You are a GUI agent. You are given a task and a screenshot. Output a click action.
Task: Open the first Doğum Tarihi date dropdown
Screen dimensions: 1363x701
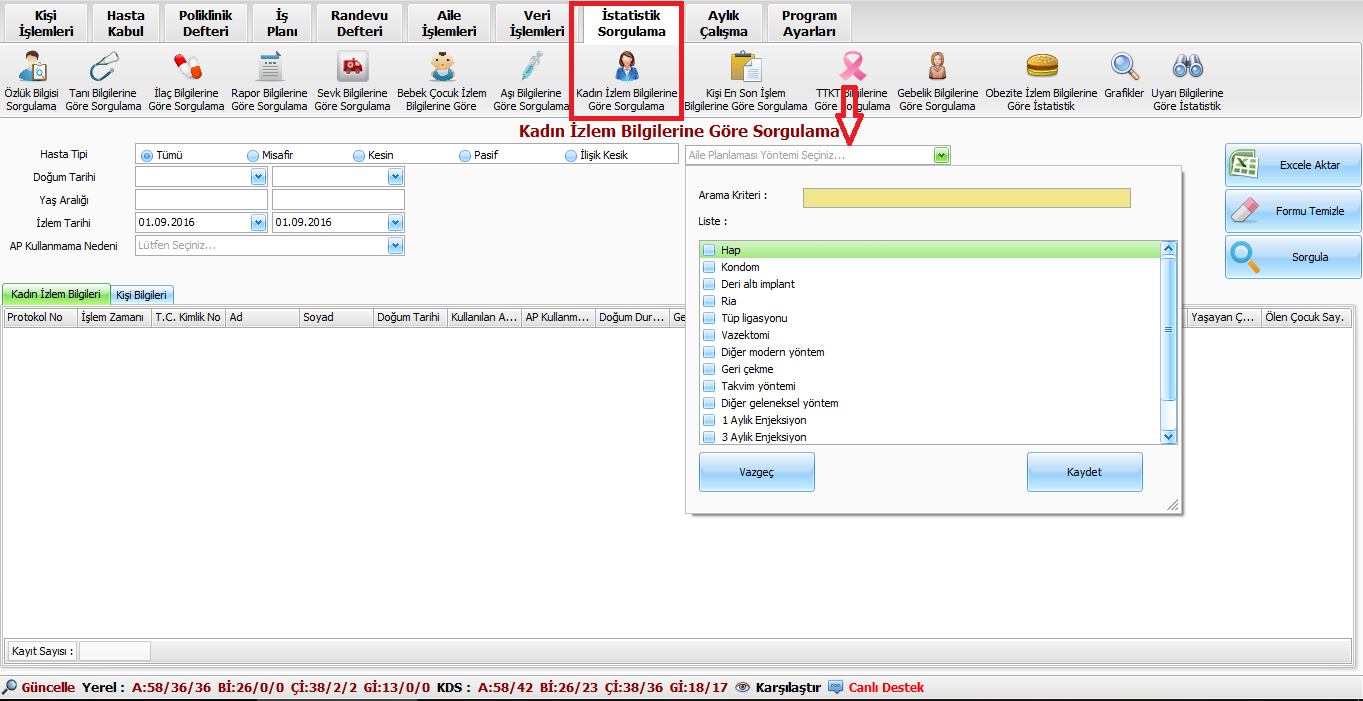[x=258, y=177]
